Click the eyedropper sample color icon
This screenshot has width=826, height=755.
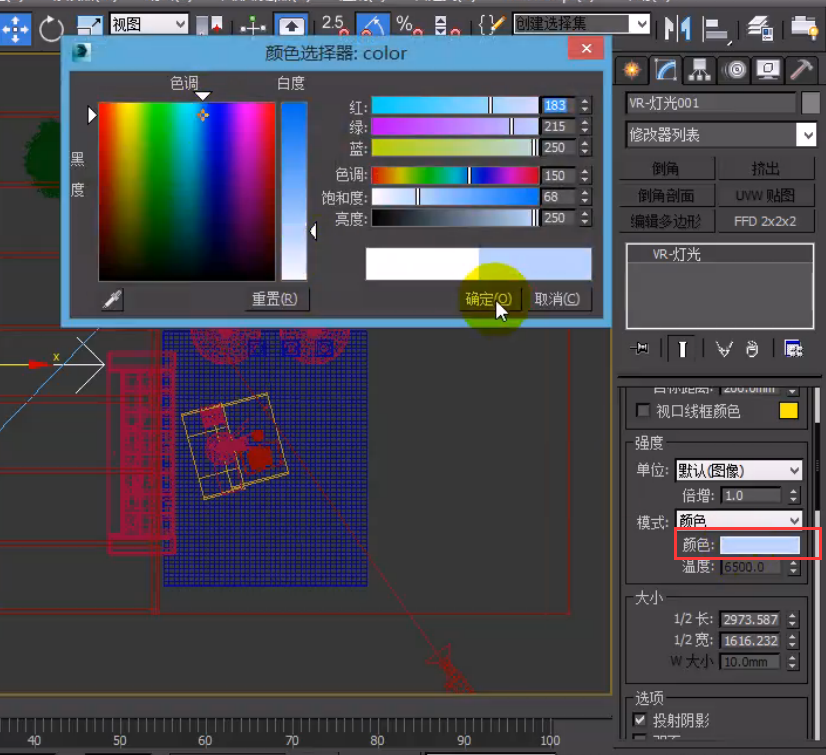(112, 299)
